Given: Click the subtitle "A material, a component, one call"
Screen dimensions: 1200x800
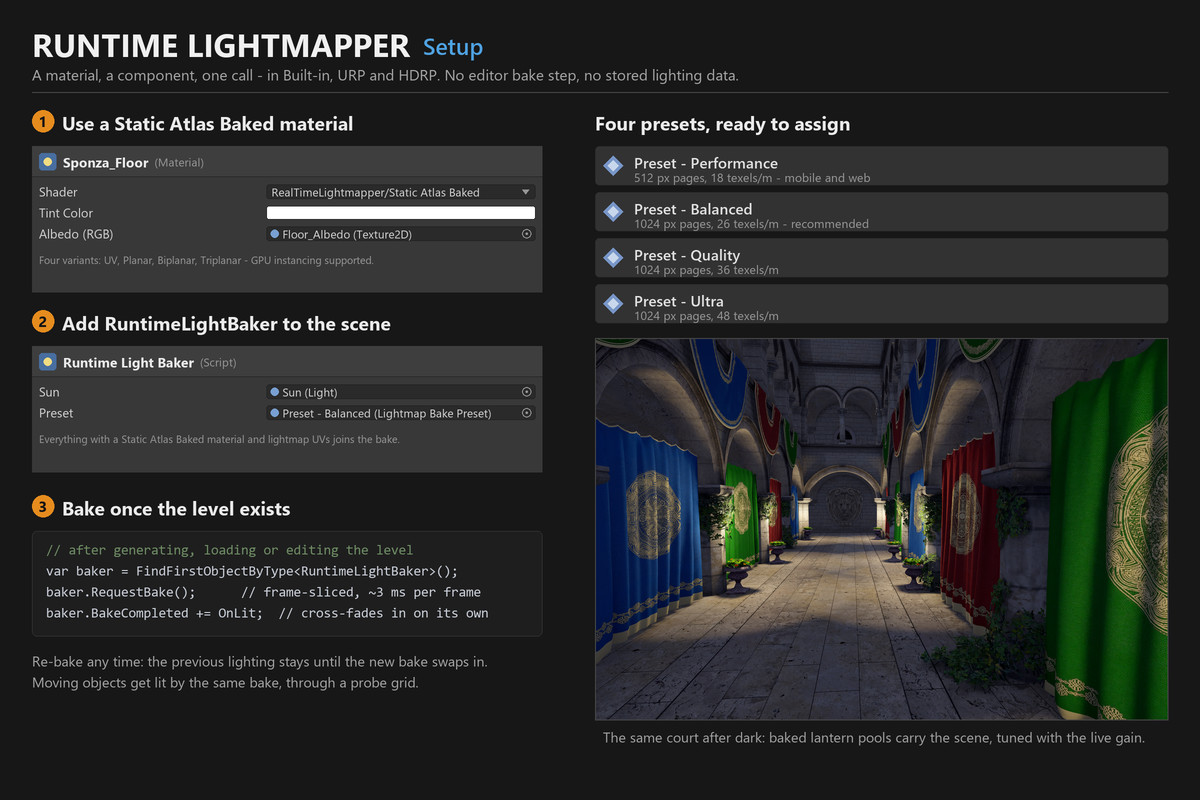Looking at the screenshot, I should 385,76.
